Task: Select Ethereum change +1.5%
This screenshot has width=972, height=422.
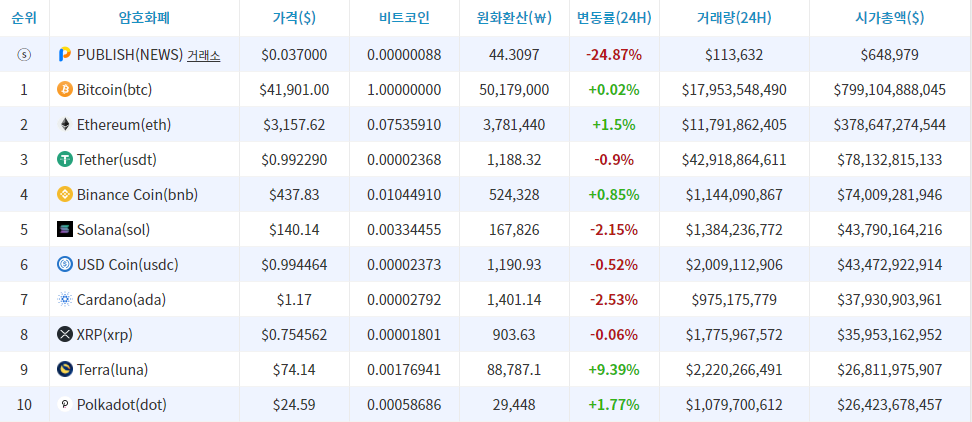Action: (614, 125)
